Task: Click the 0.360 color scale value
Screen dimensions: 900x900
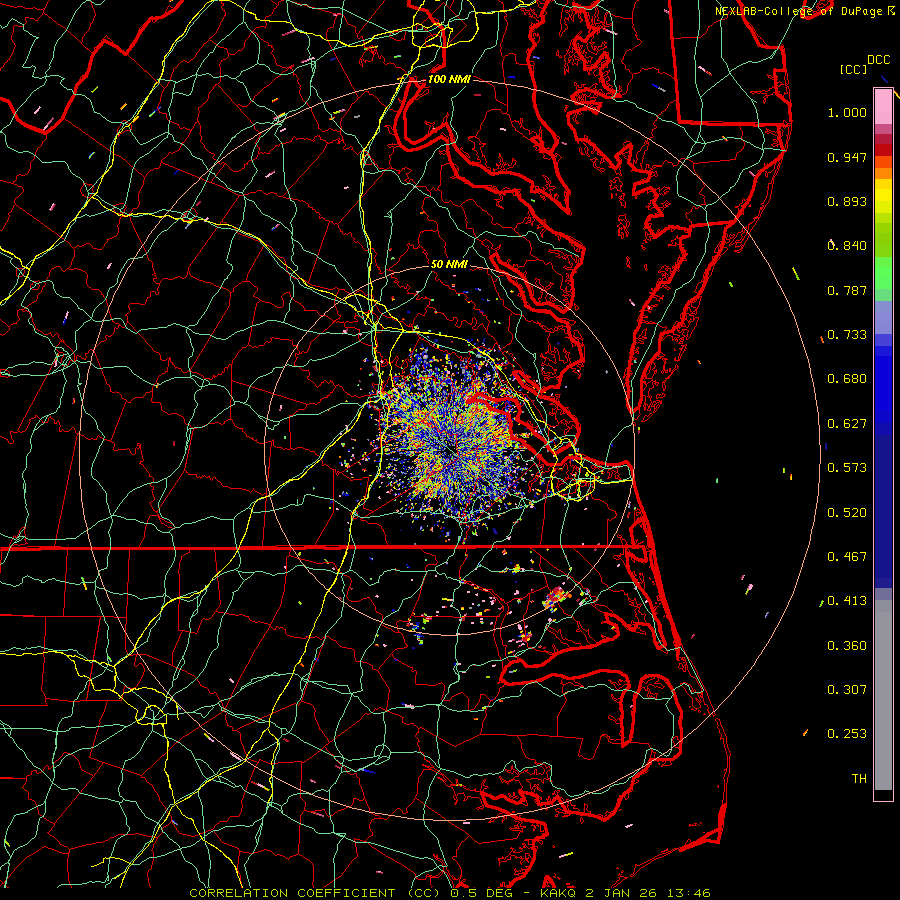Action: point(847,646)
